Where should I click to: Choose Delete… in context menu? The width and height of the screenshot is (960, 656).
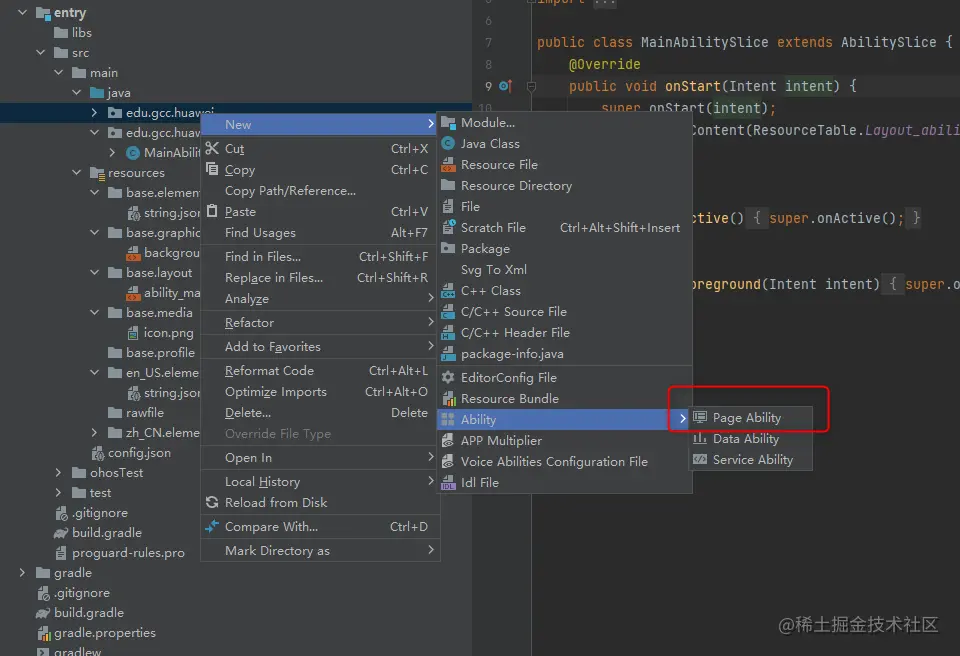(320, 412)
